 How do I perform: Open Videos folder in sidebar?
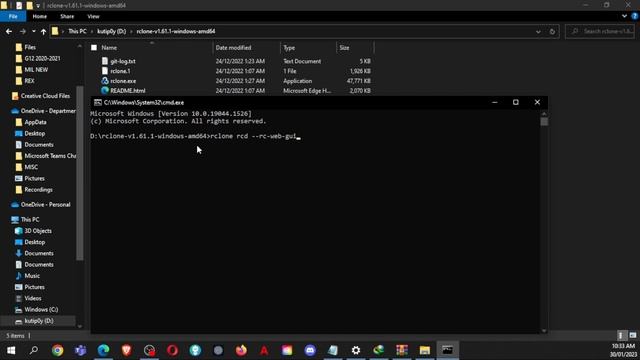(33, 298)
